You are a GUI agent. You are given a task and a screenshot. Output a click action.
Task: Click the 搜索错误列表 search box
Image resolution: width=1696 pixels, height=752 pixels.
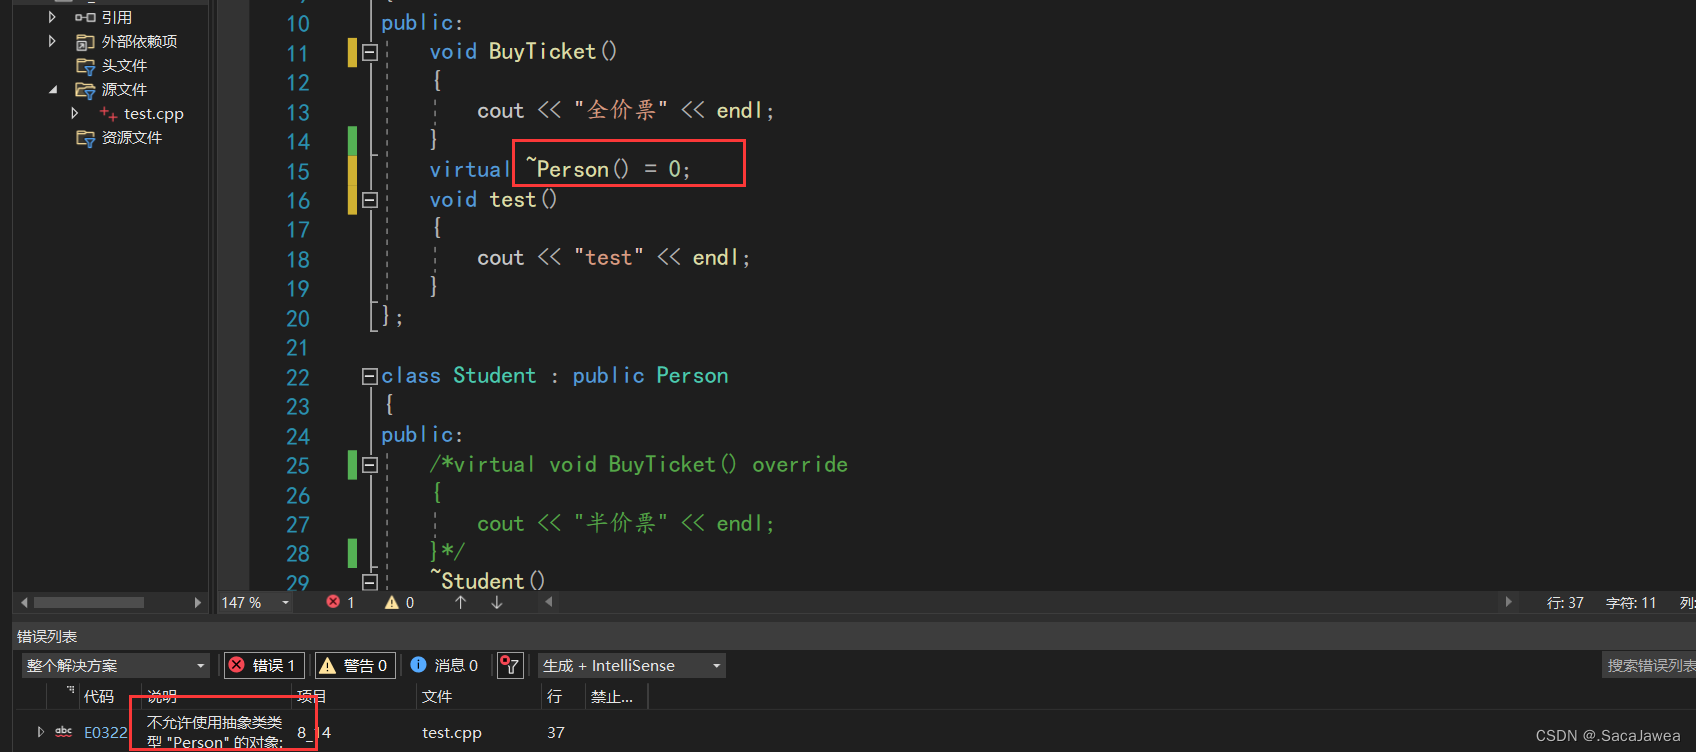click(x=1649, y=665)
